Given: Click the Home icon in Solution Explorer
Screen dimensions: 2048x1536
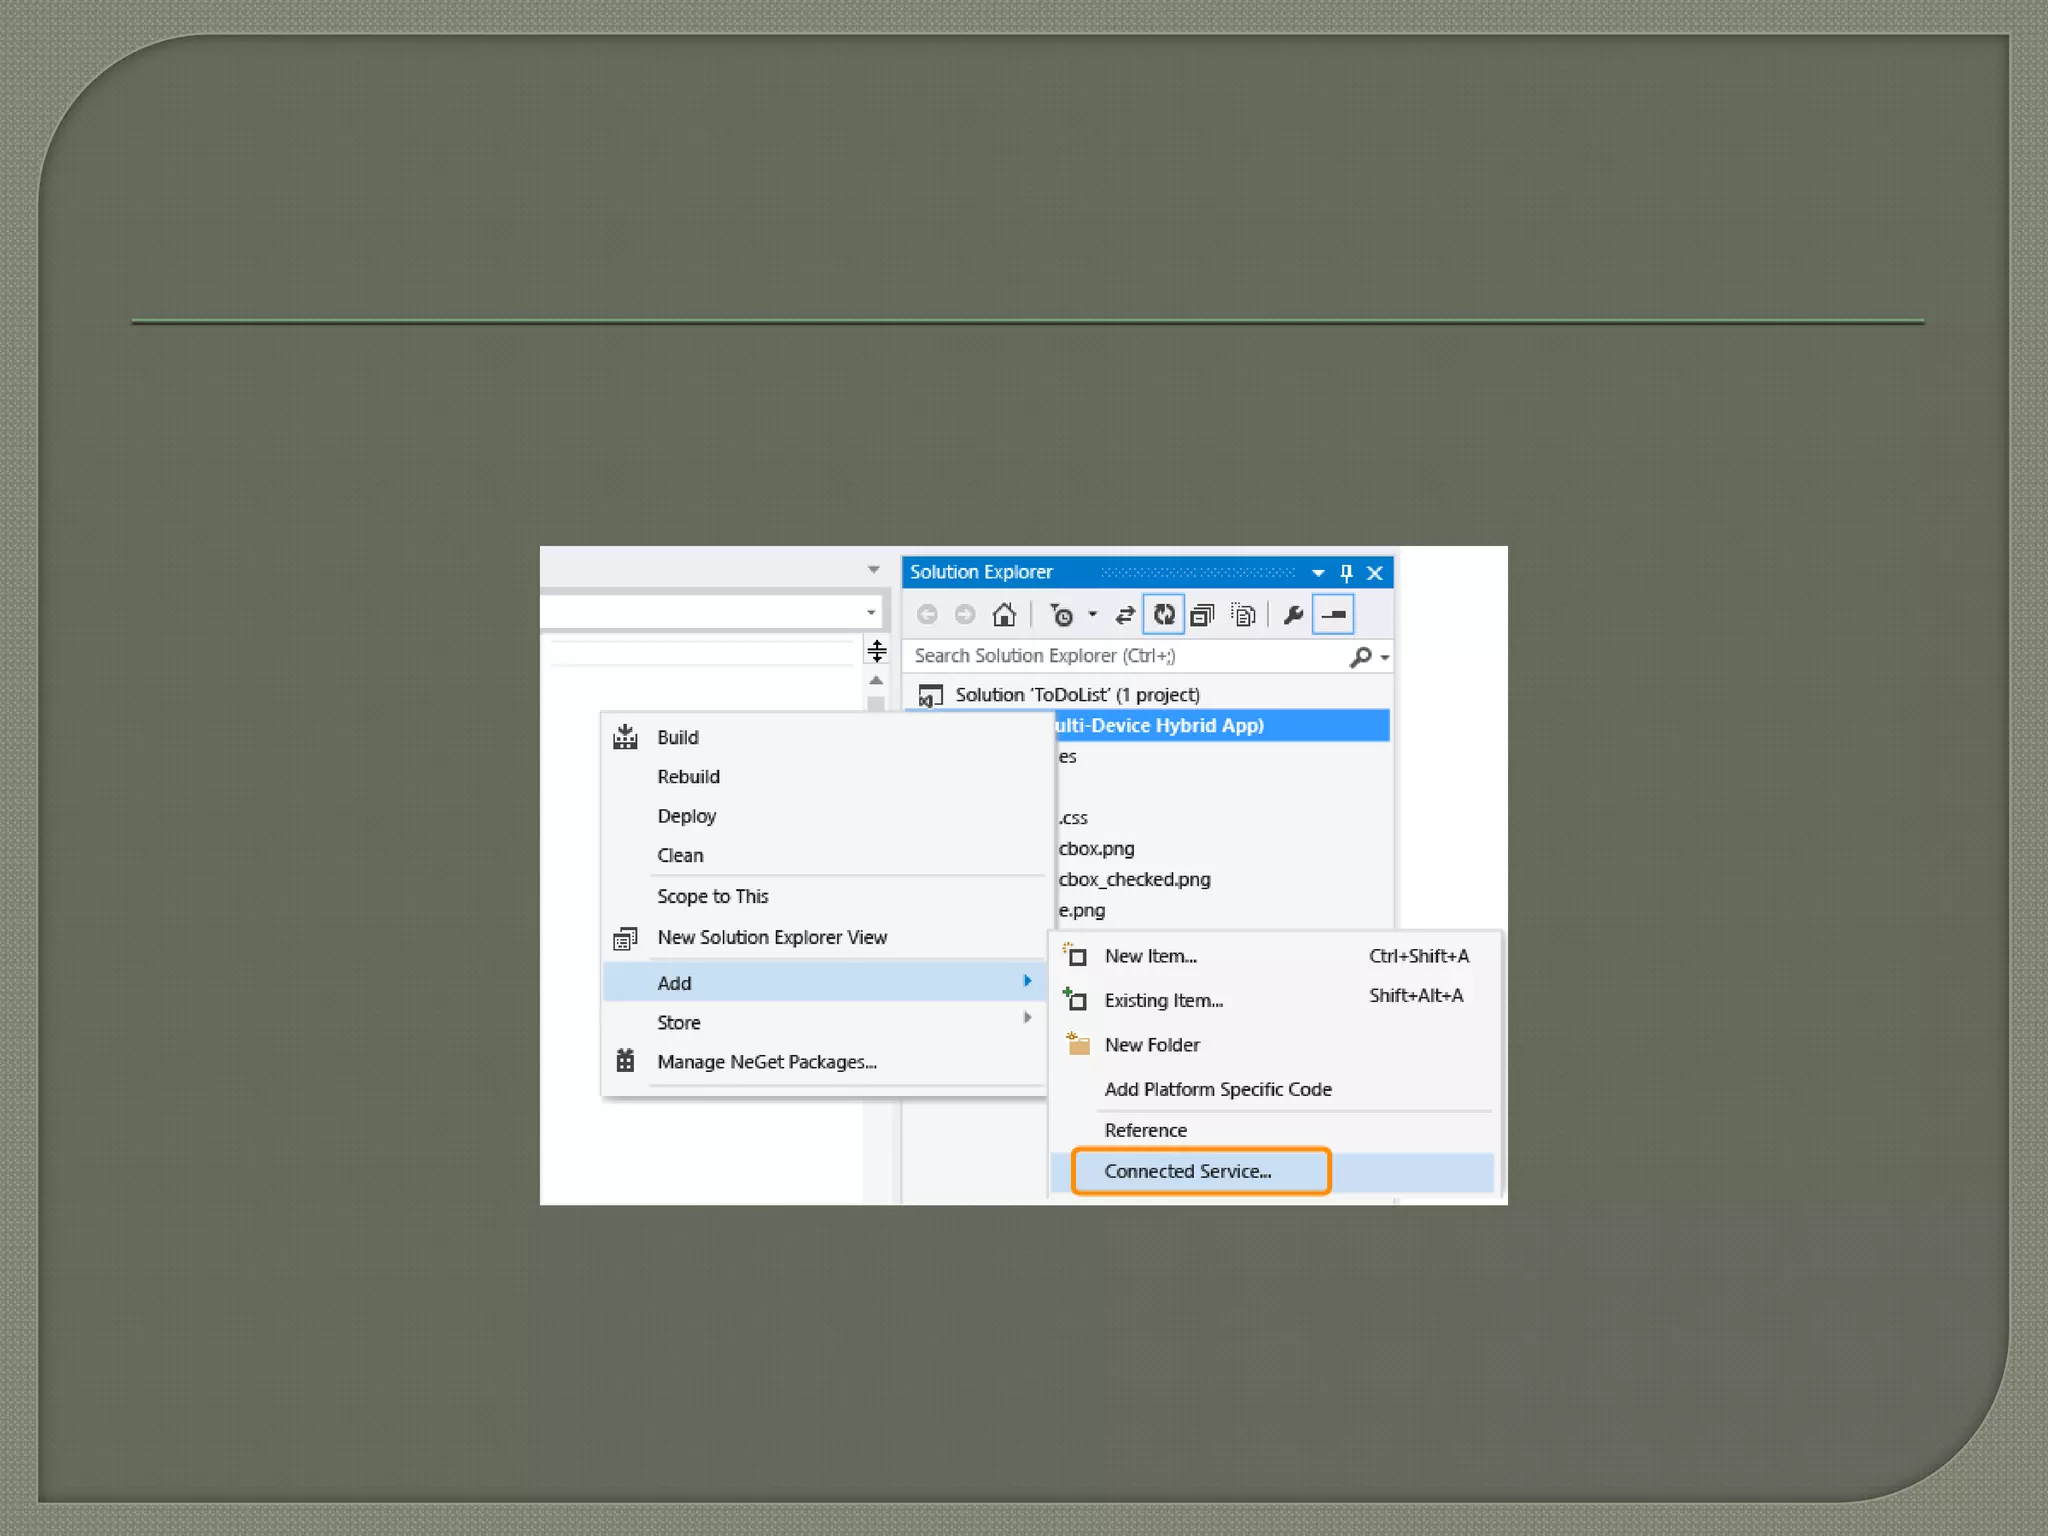Looking at the screenshot, I should [x=1004, y=614].
